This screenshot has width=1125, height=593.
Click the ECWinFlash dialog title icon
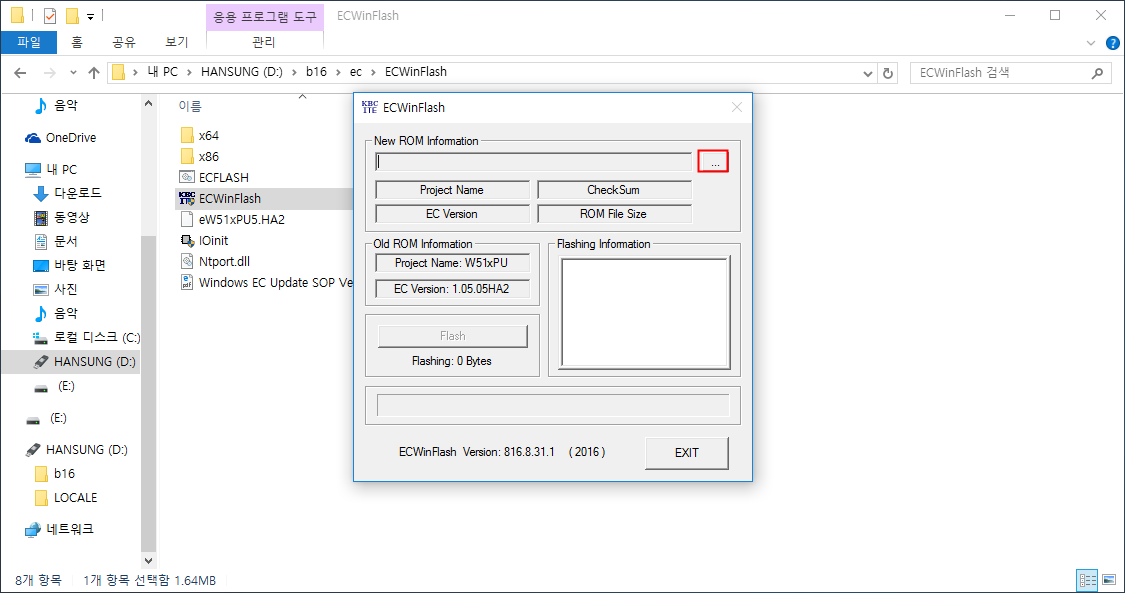pyautogui.click(x=369, y=108)
